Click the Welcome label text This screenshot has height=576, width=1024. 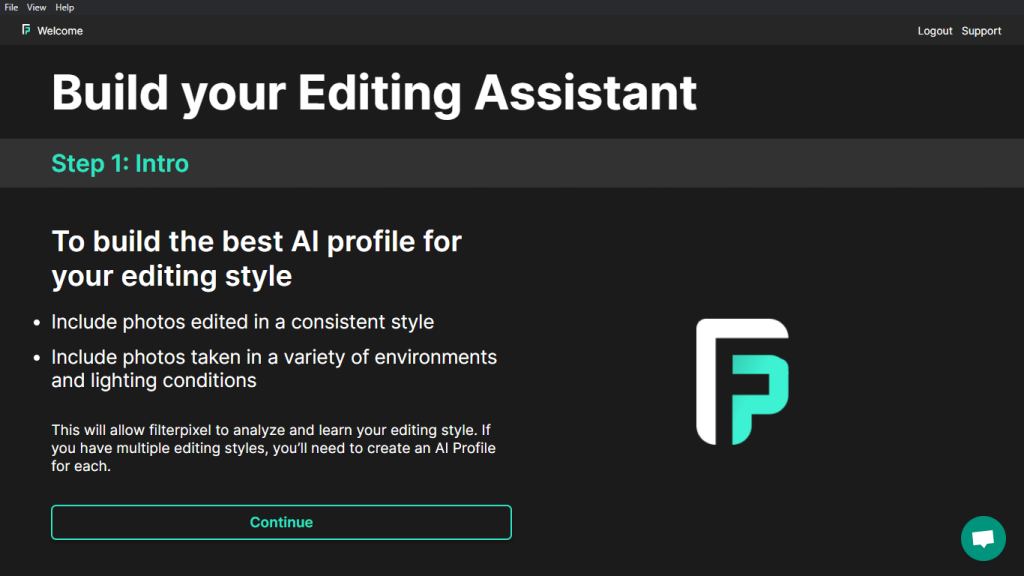click(61, 30)
